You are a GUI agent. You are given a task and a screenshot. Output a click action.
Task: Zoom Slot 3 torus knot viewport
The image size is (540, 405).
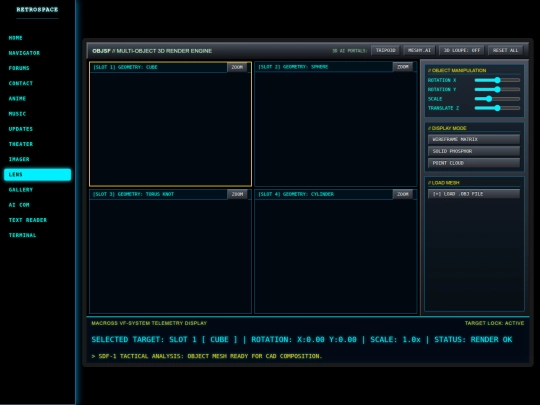point(237,194)
